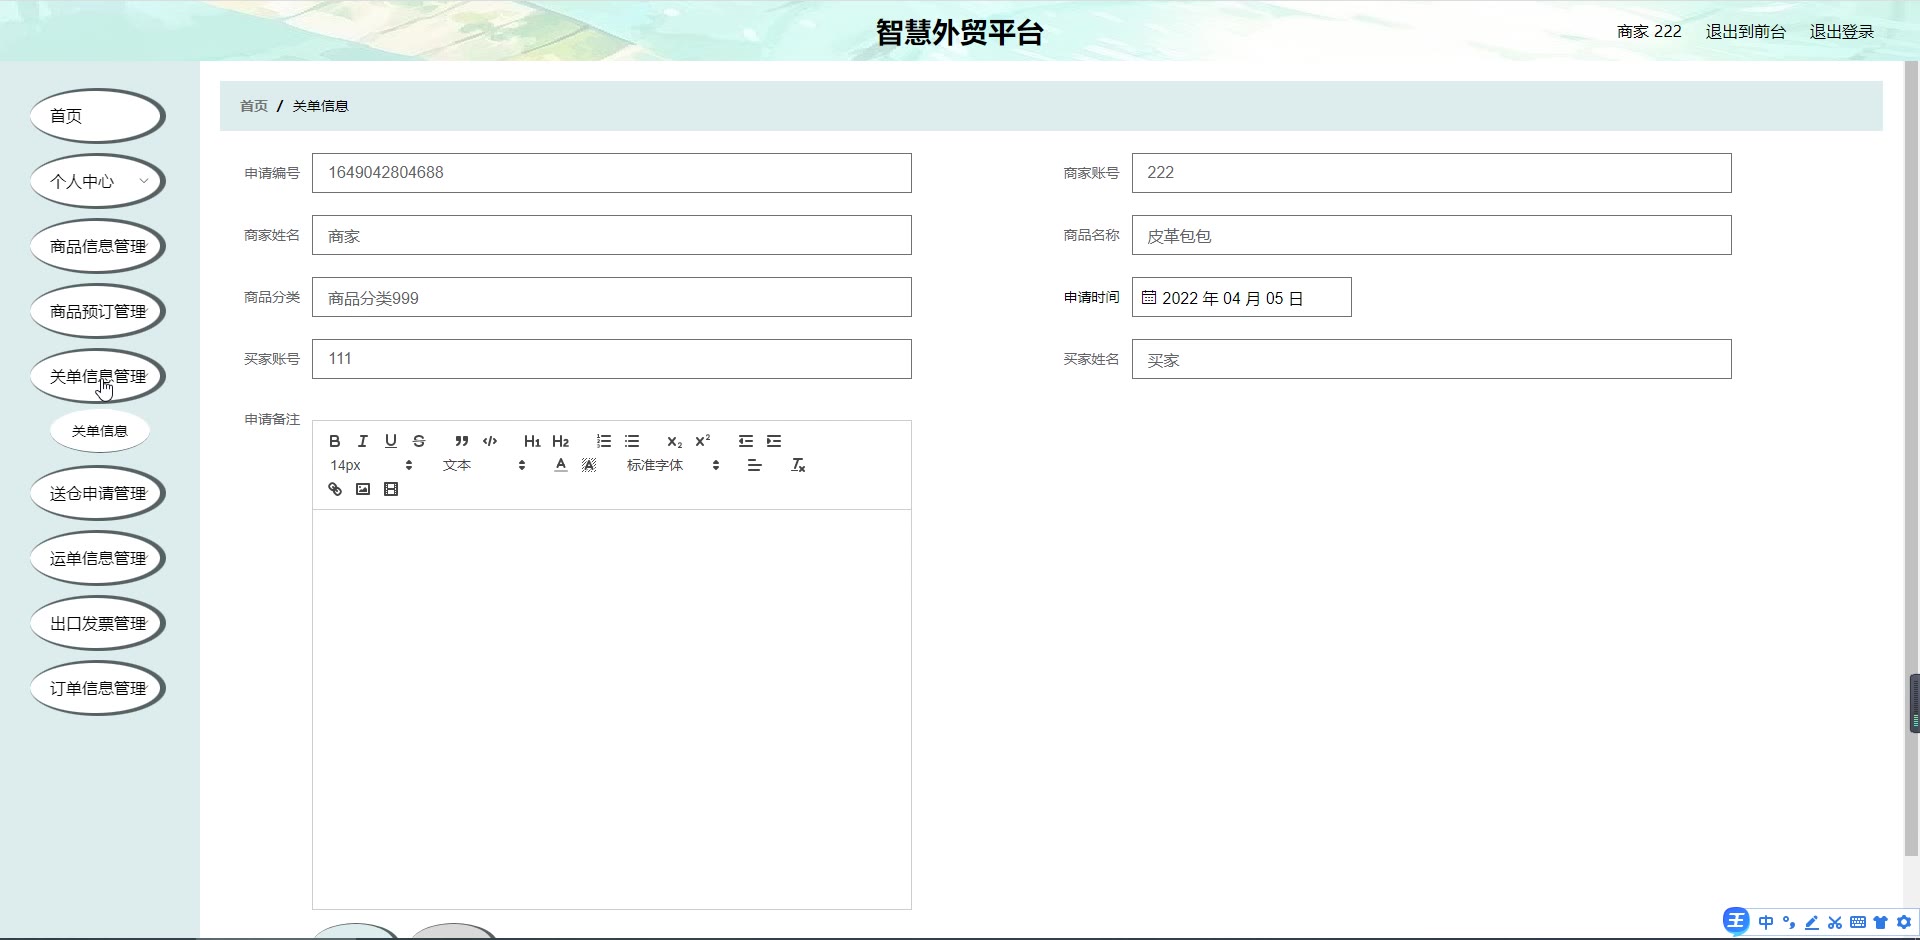Decrease indent in the editor

[746, 441]
